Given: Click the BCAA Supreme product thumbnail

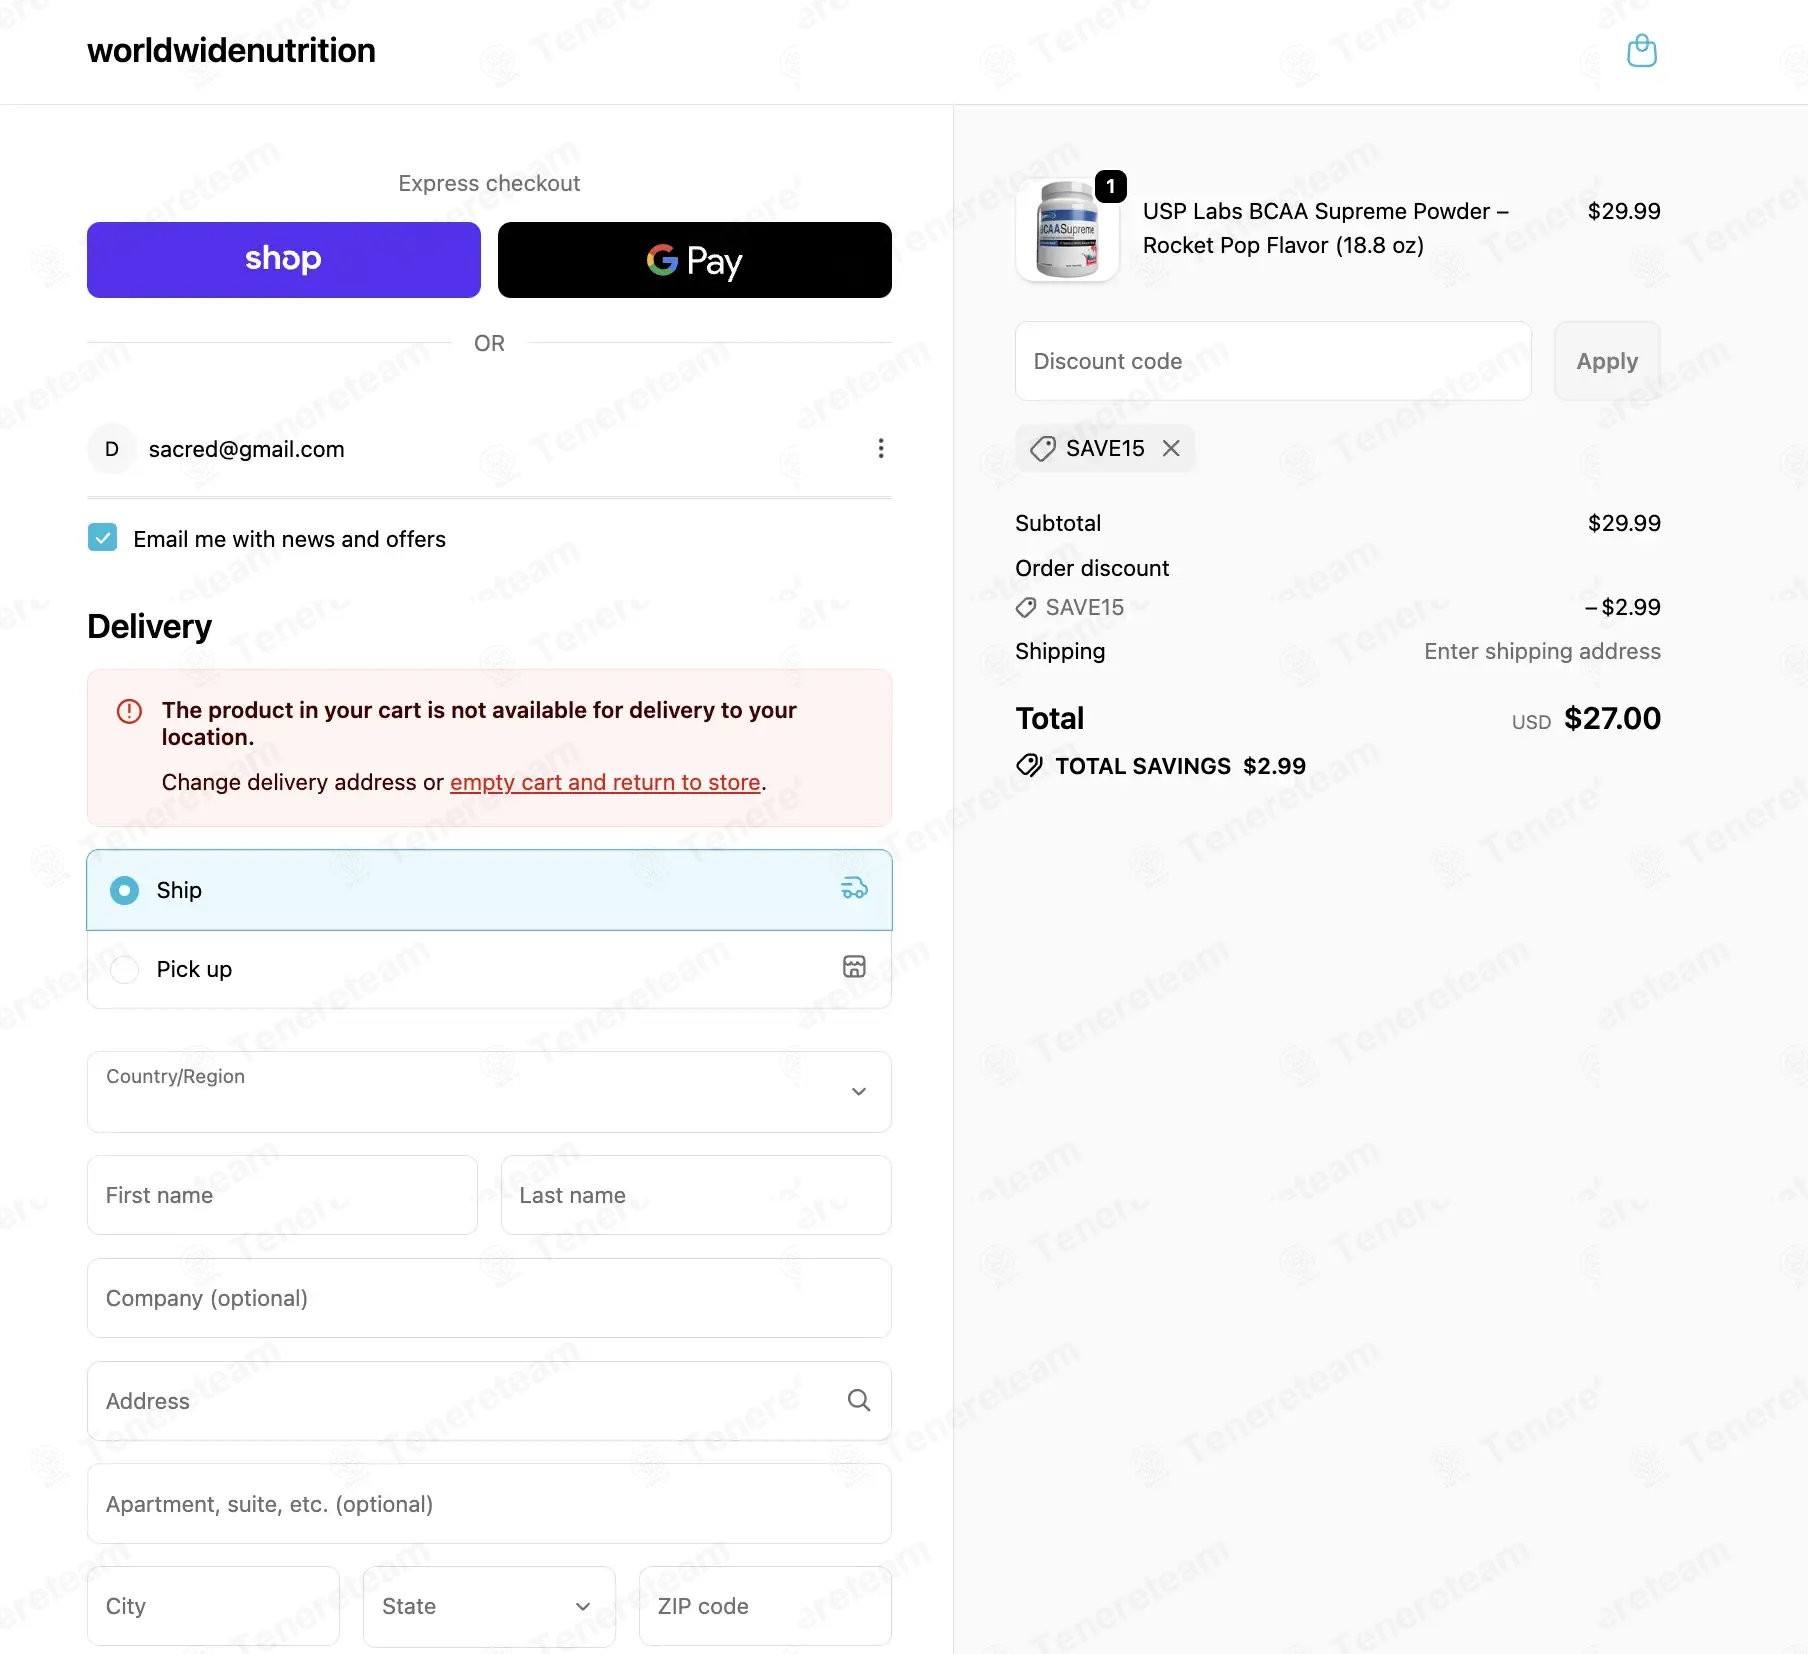Looking at the screenshot, I should pyautogui.click(x=1067, y=231).
